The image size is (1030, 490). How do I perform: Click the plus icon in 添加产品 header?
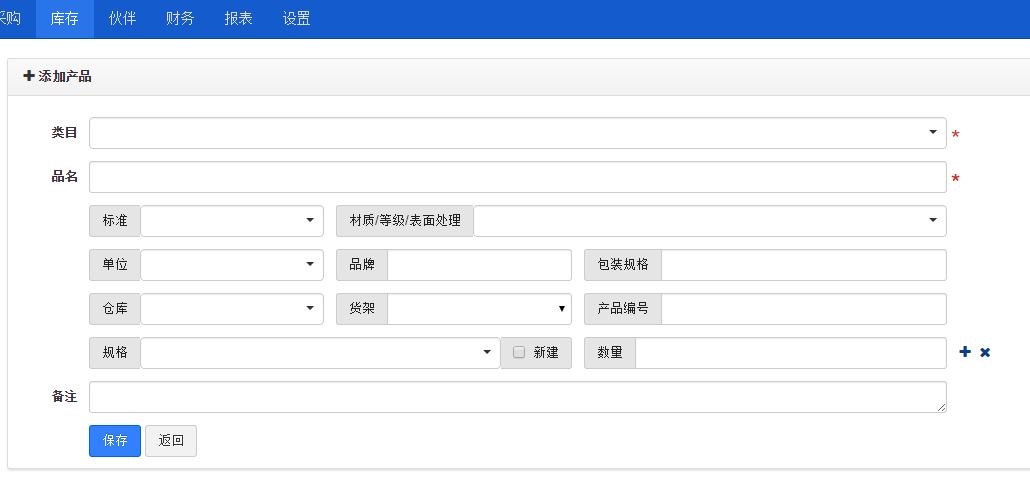tap(28, 76)
